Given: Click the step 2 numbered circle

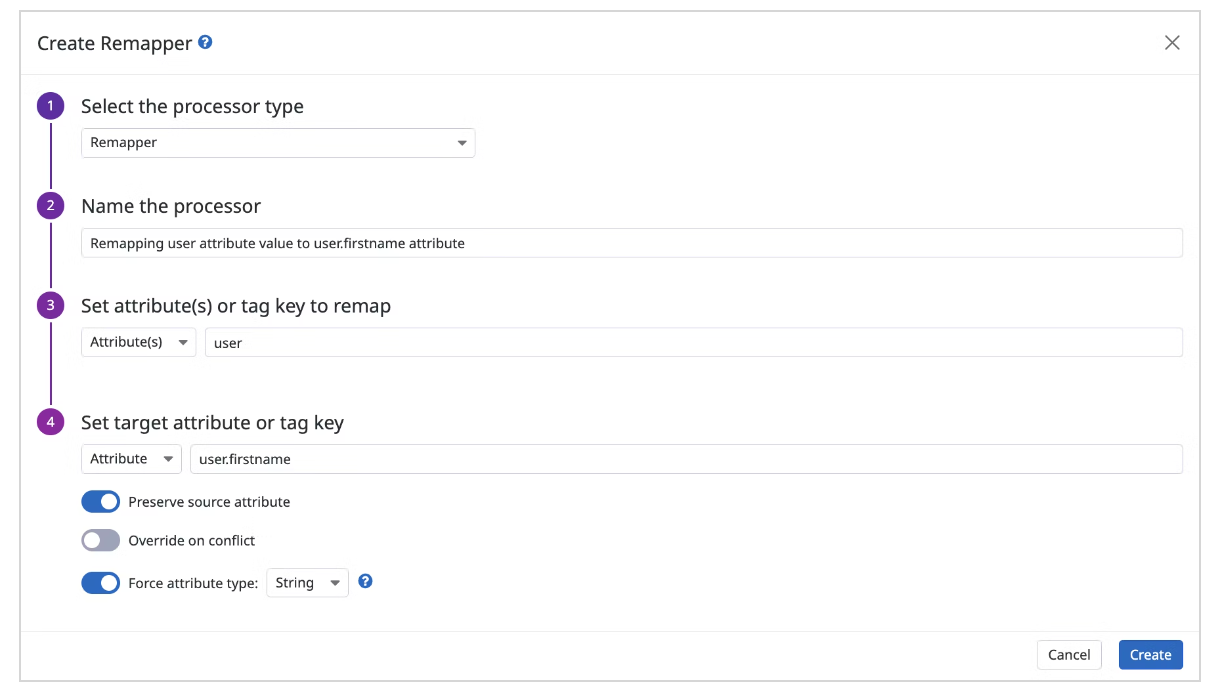Looking at the screenshot, I should 50,205.
